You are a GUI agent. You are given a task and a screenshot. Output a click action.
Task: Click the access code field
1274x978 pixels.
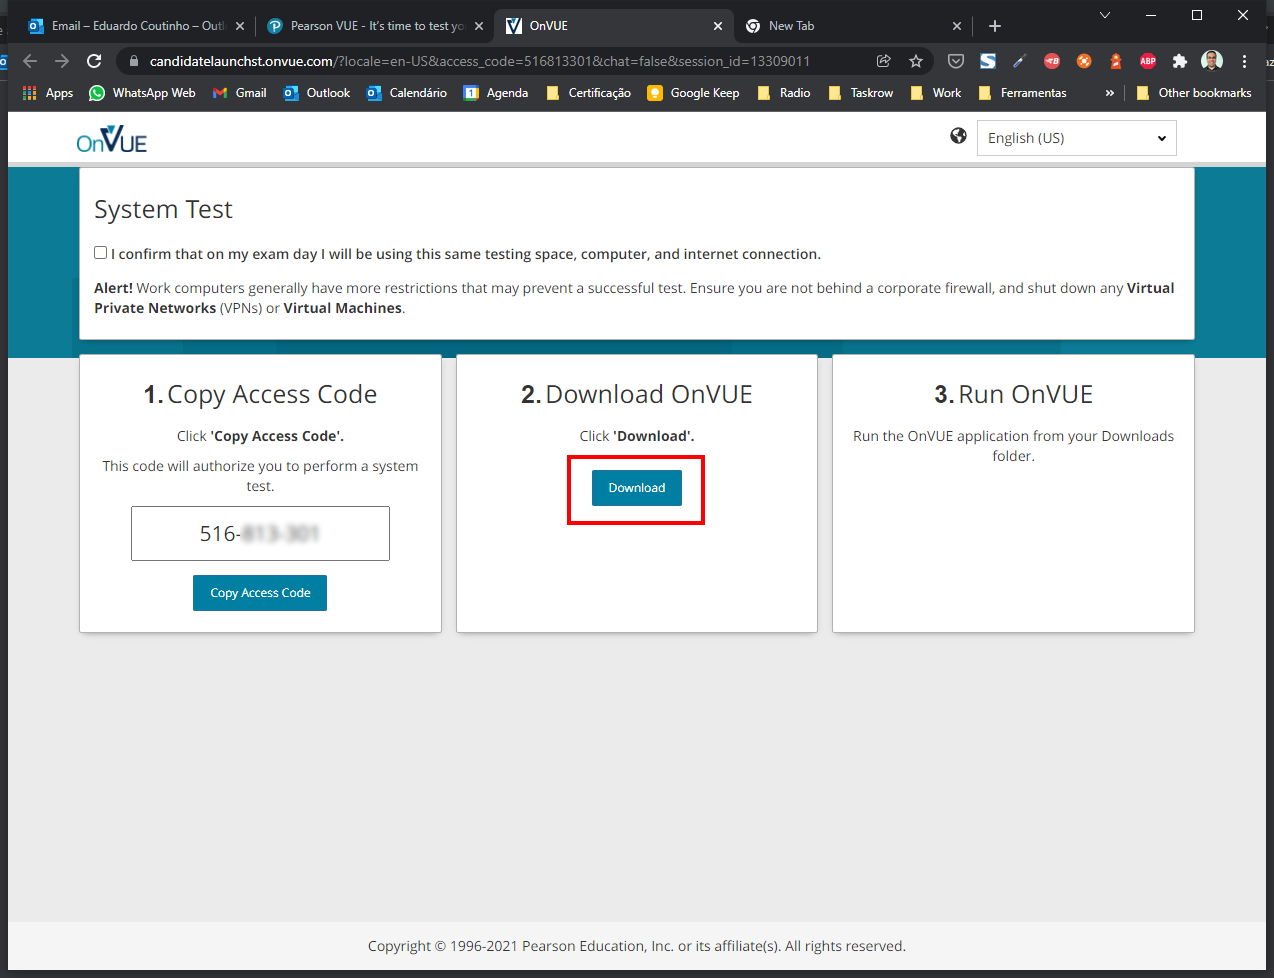pyautogui.click(x=260, y=534)
